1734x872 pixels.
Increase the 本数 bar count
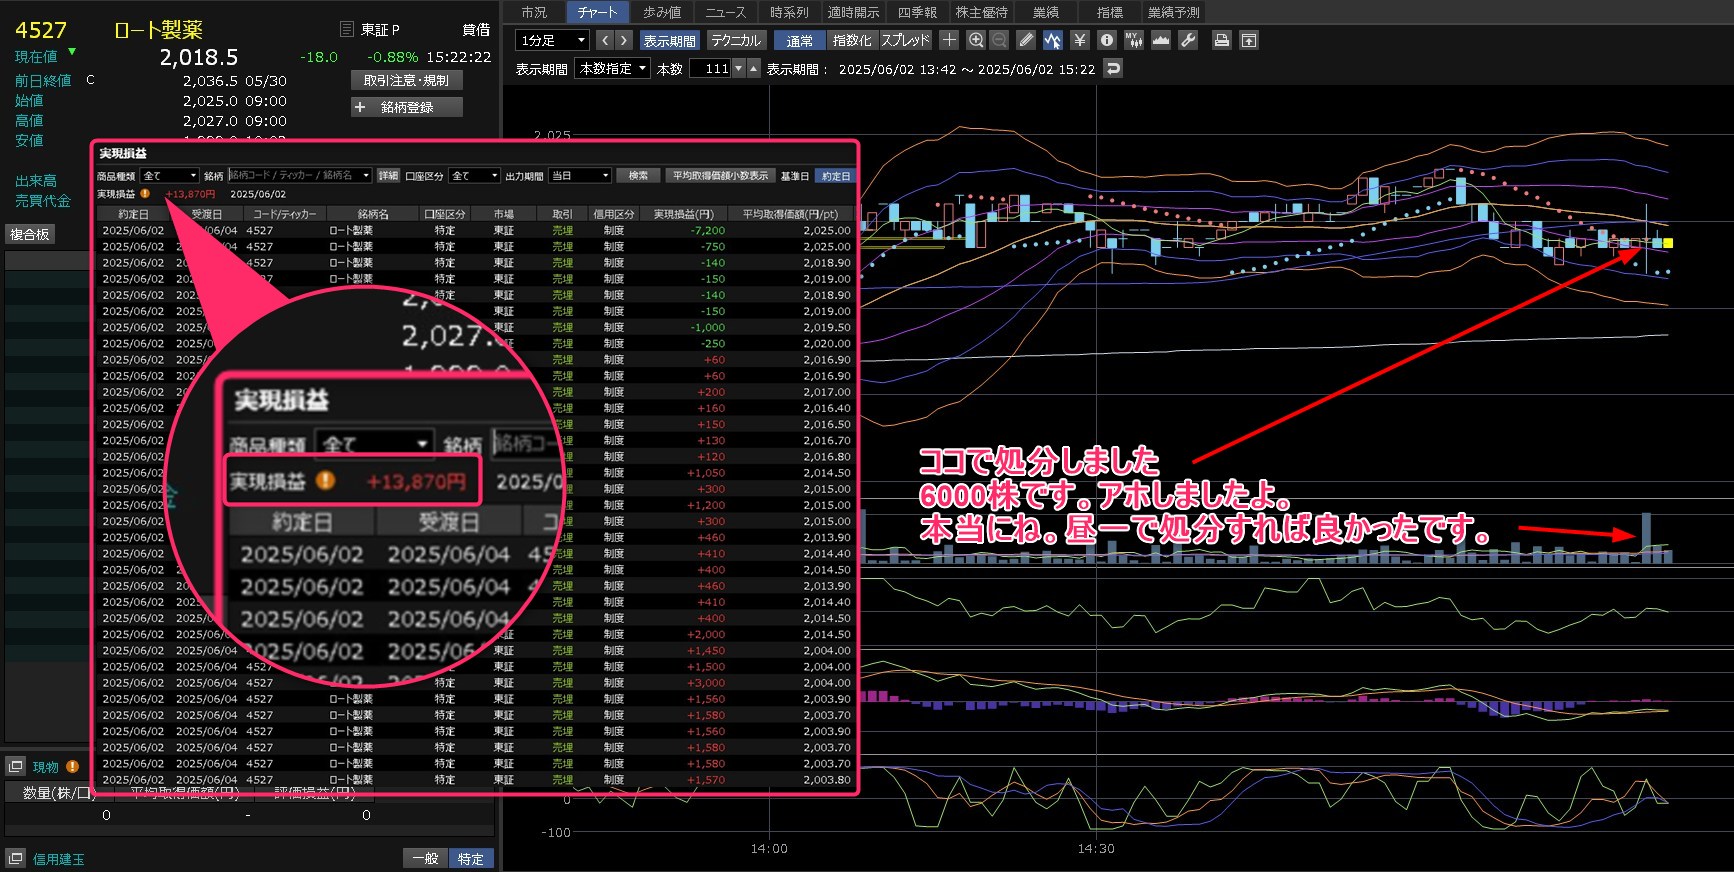[x=754, y=68]
